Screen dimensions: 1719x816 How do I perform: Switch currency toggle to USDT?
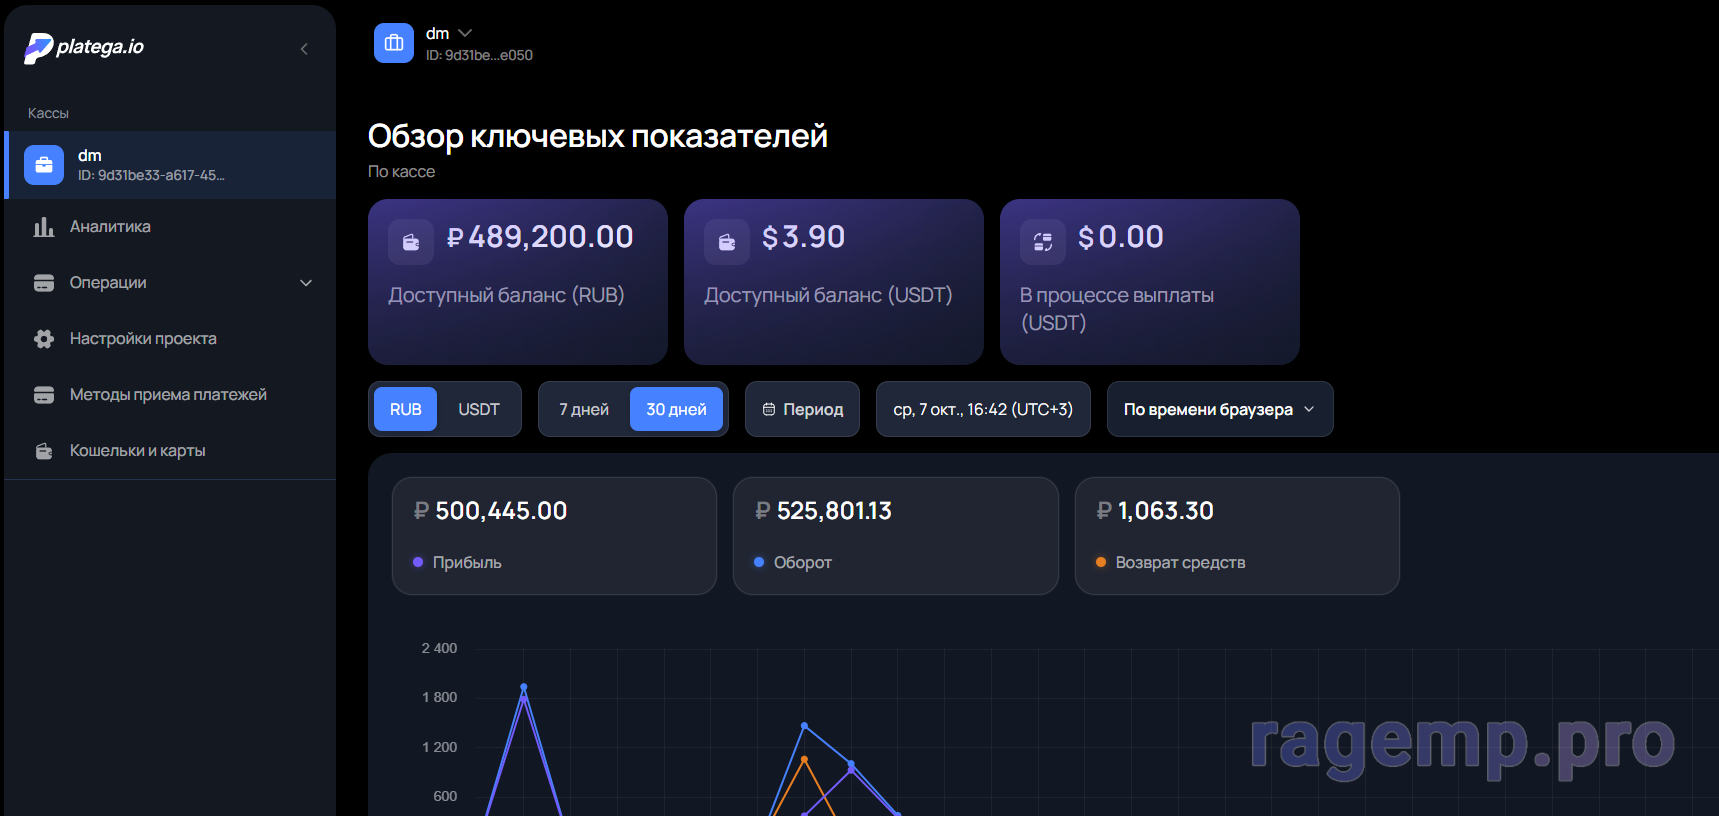479,409
